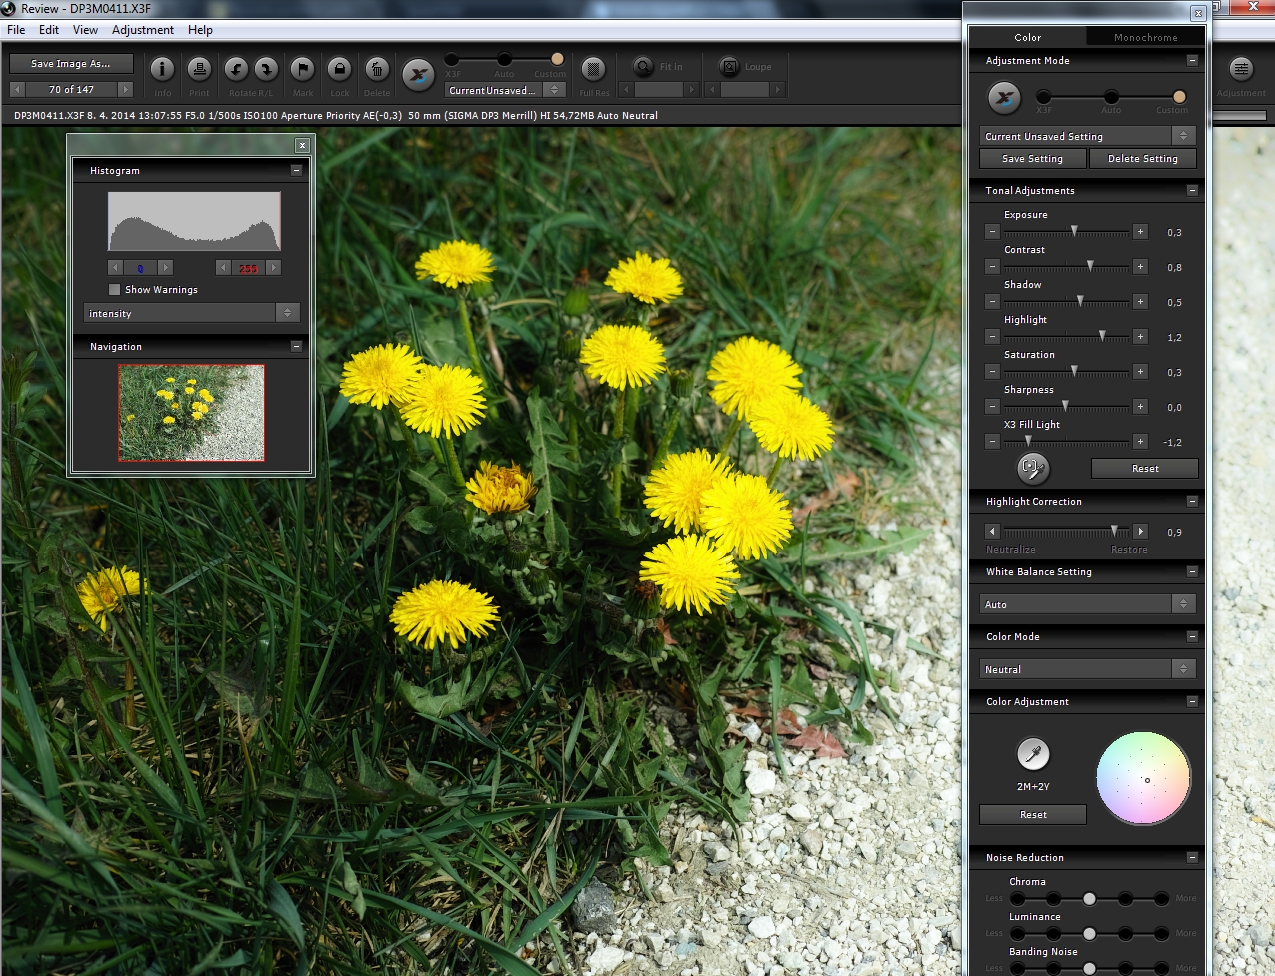Open the White Balance Auto dropdown
The image size is (1275, 976).
tap(1087, 604)
